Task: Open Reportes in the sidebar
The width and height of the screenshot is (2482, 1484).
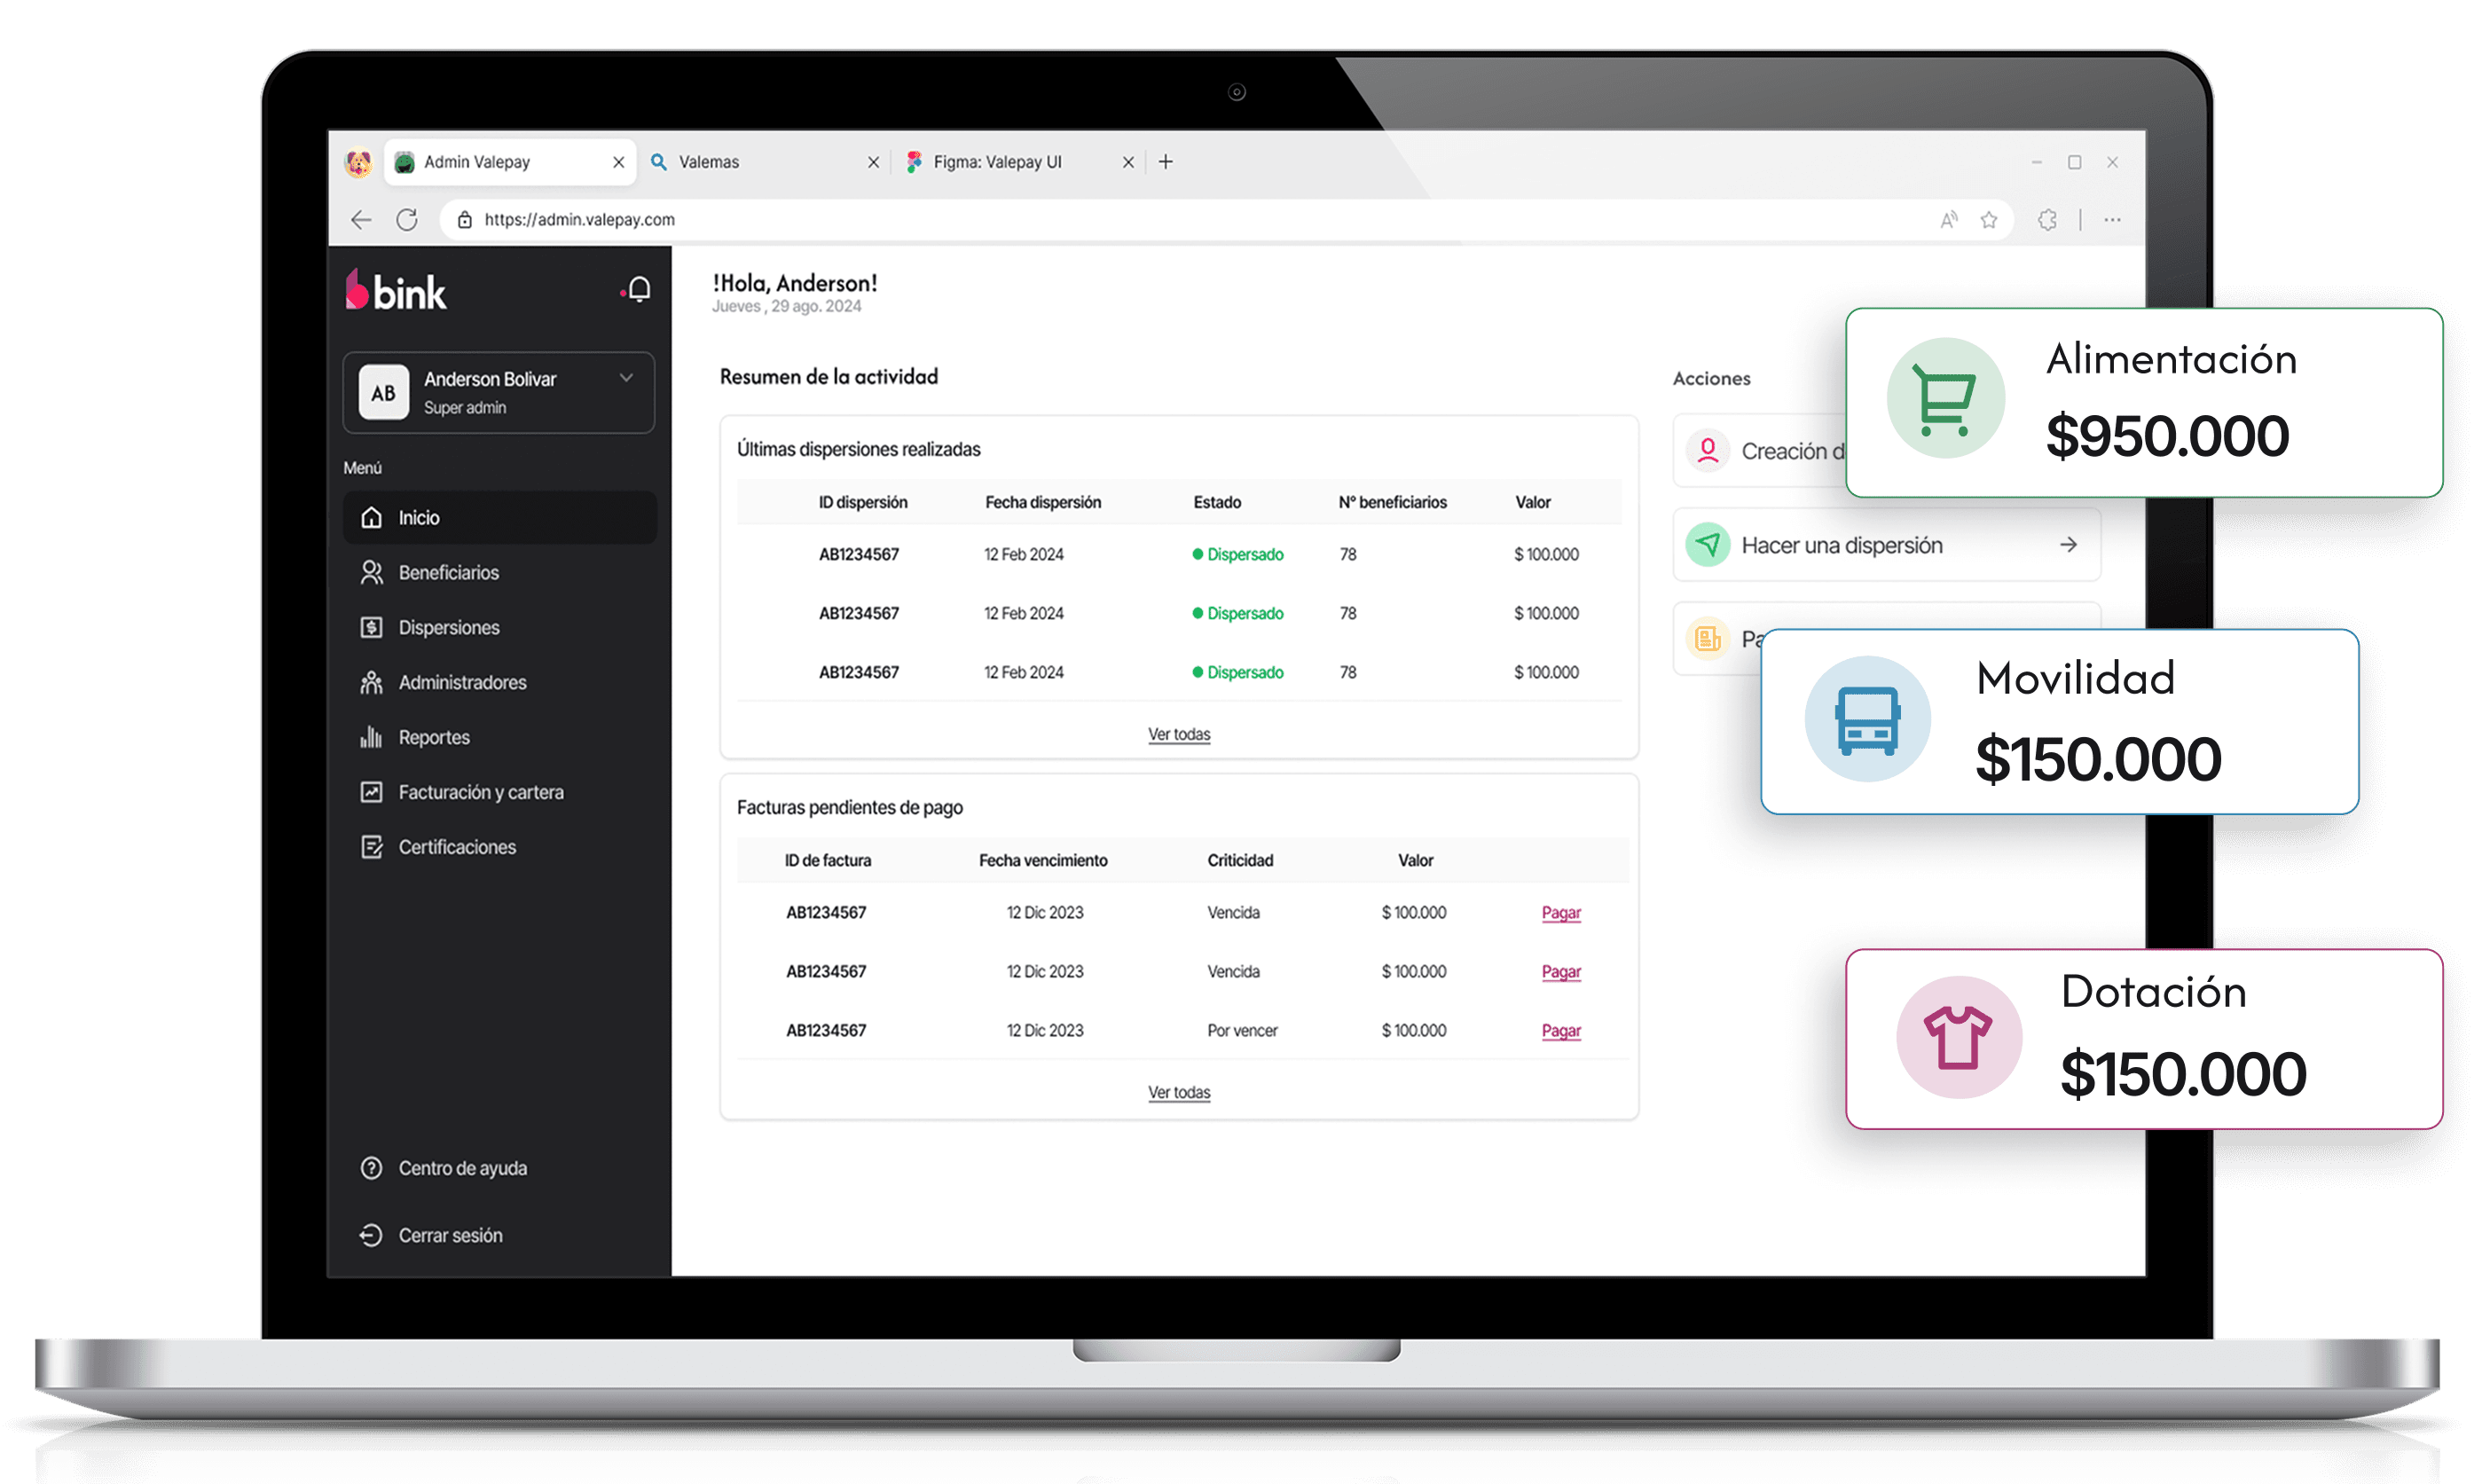Action: (x=433, y=737)
